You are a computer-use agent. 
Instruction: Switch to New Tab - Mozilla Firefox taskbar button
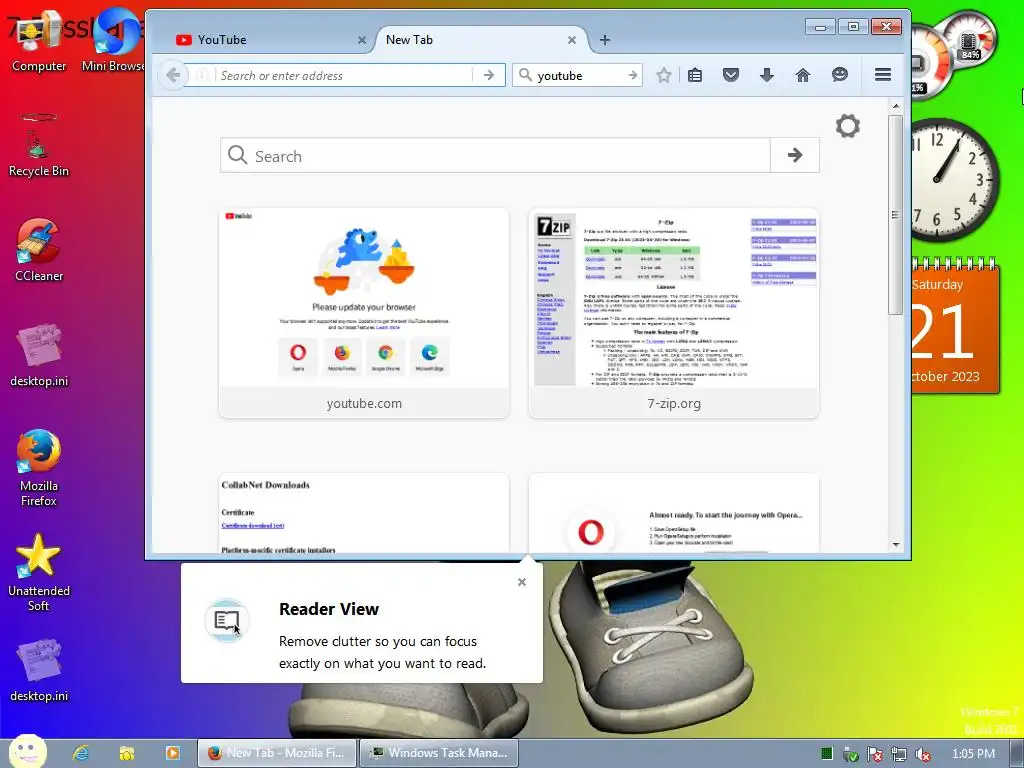click(x=277, y=753)
